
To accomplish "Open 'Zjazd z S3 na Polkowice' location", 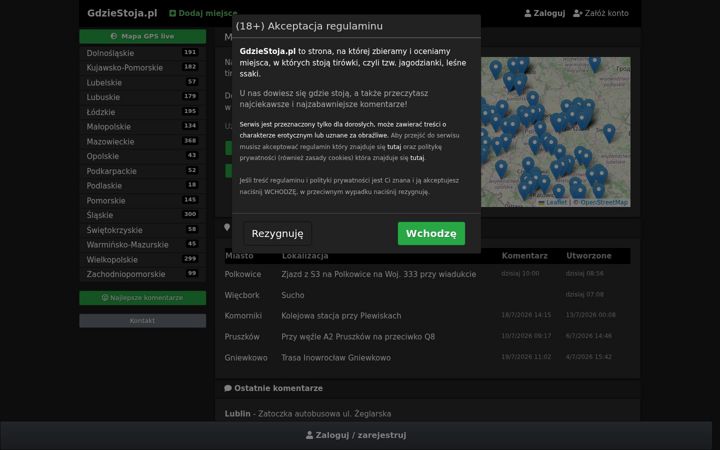I will pyautogui.click(x=378, y=274).
